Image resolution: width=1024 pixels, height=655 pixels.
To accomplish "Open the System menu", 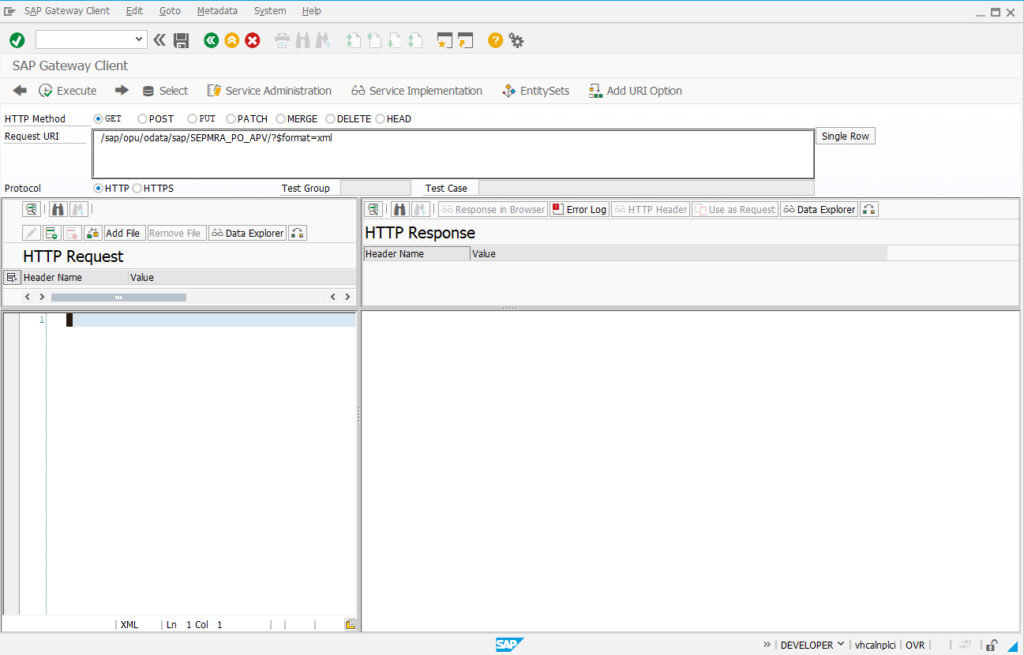I will (270, 11).
